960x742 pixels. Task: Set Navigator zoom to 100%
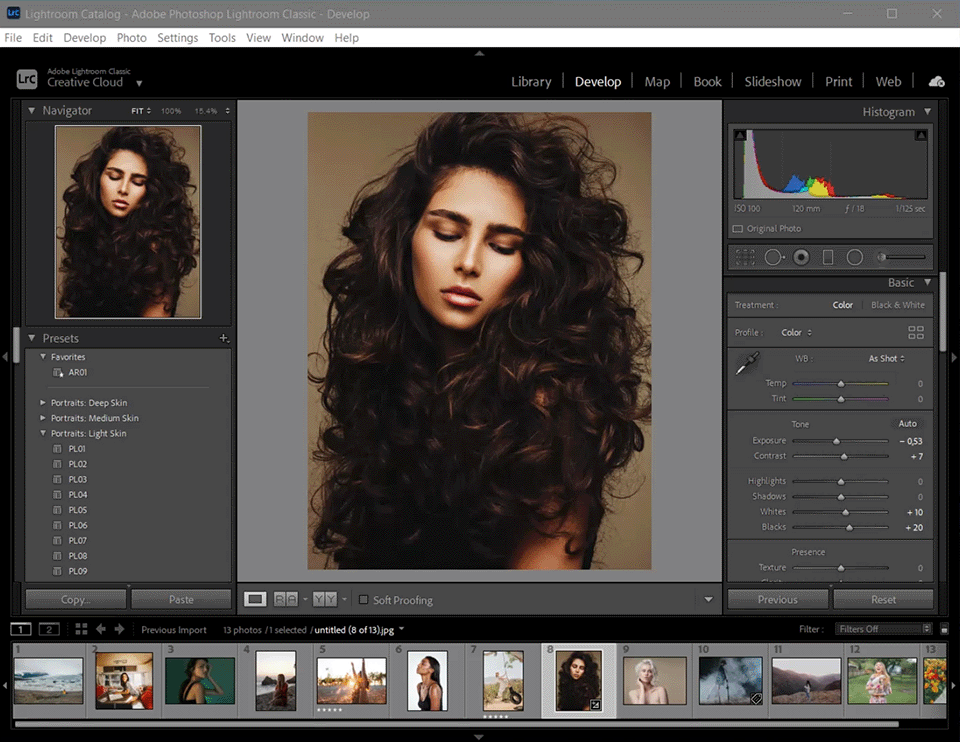(171, 111)
